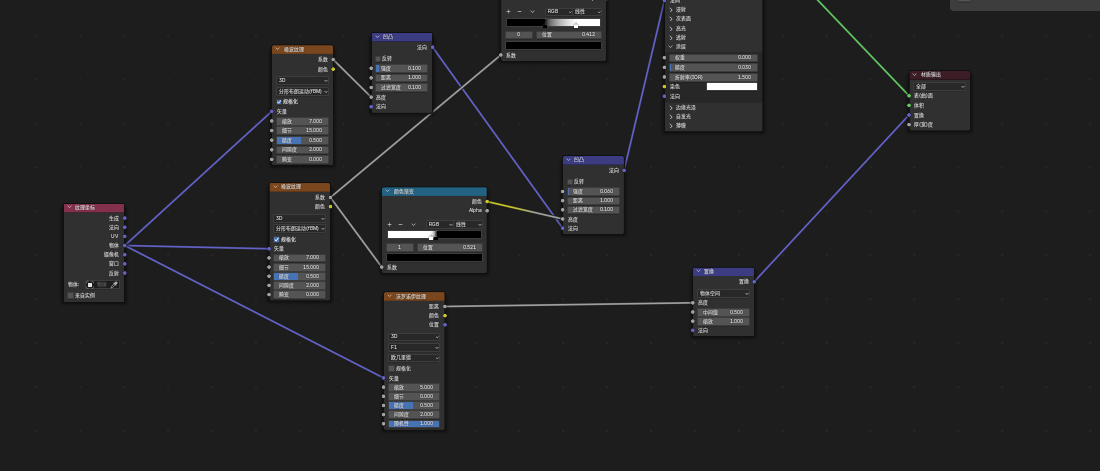Viewport: 1100px width, 471px height.
Task: Expand the Subsurface (次表面) panel in Principled BSDF
Action: point(684,19)
